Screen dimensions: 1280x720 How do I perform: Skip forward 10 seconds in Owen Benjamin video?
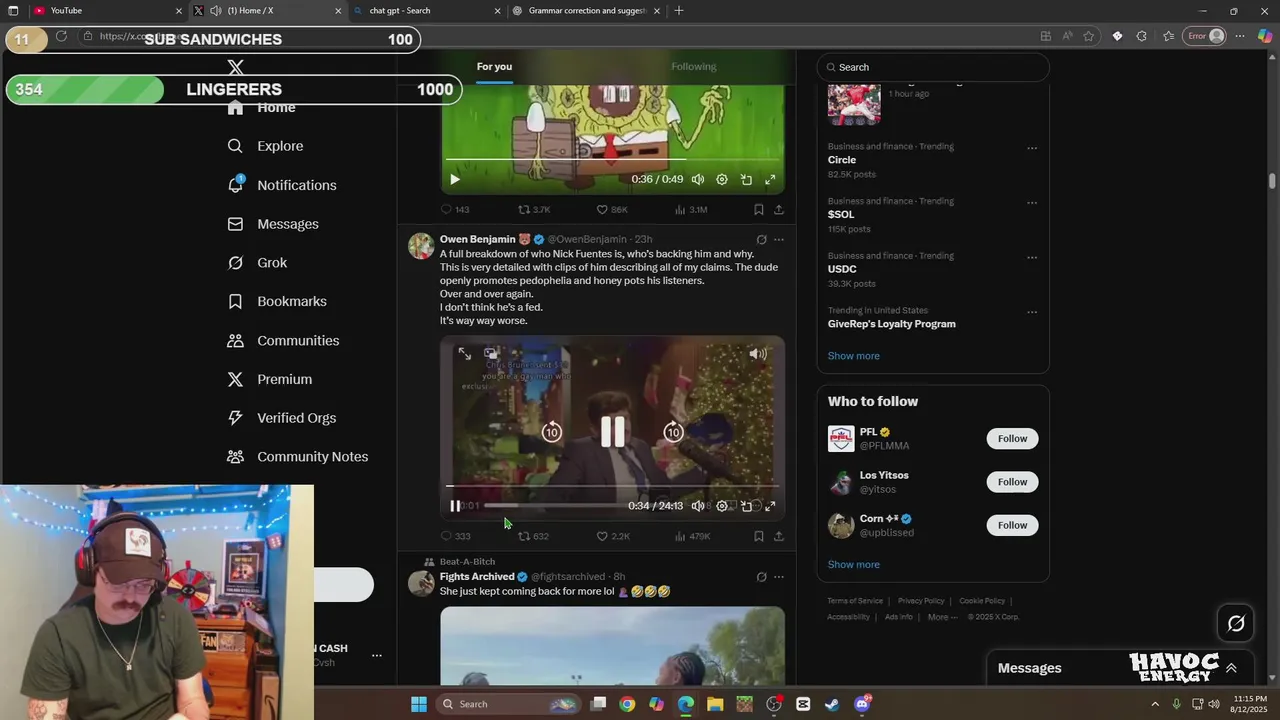pyautogui.click(x=673, y=432)
